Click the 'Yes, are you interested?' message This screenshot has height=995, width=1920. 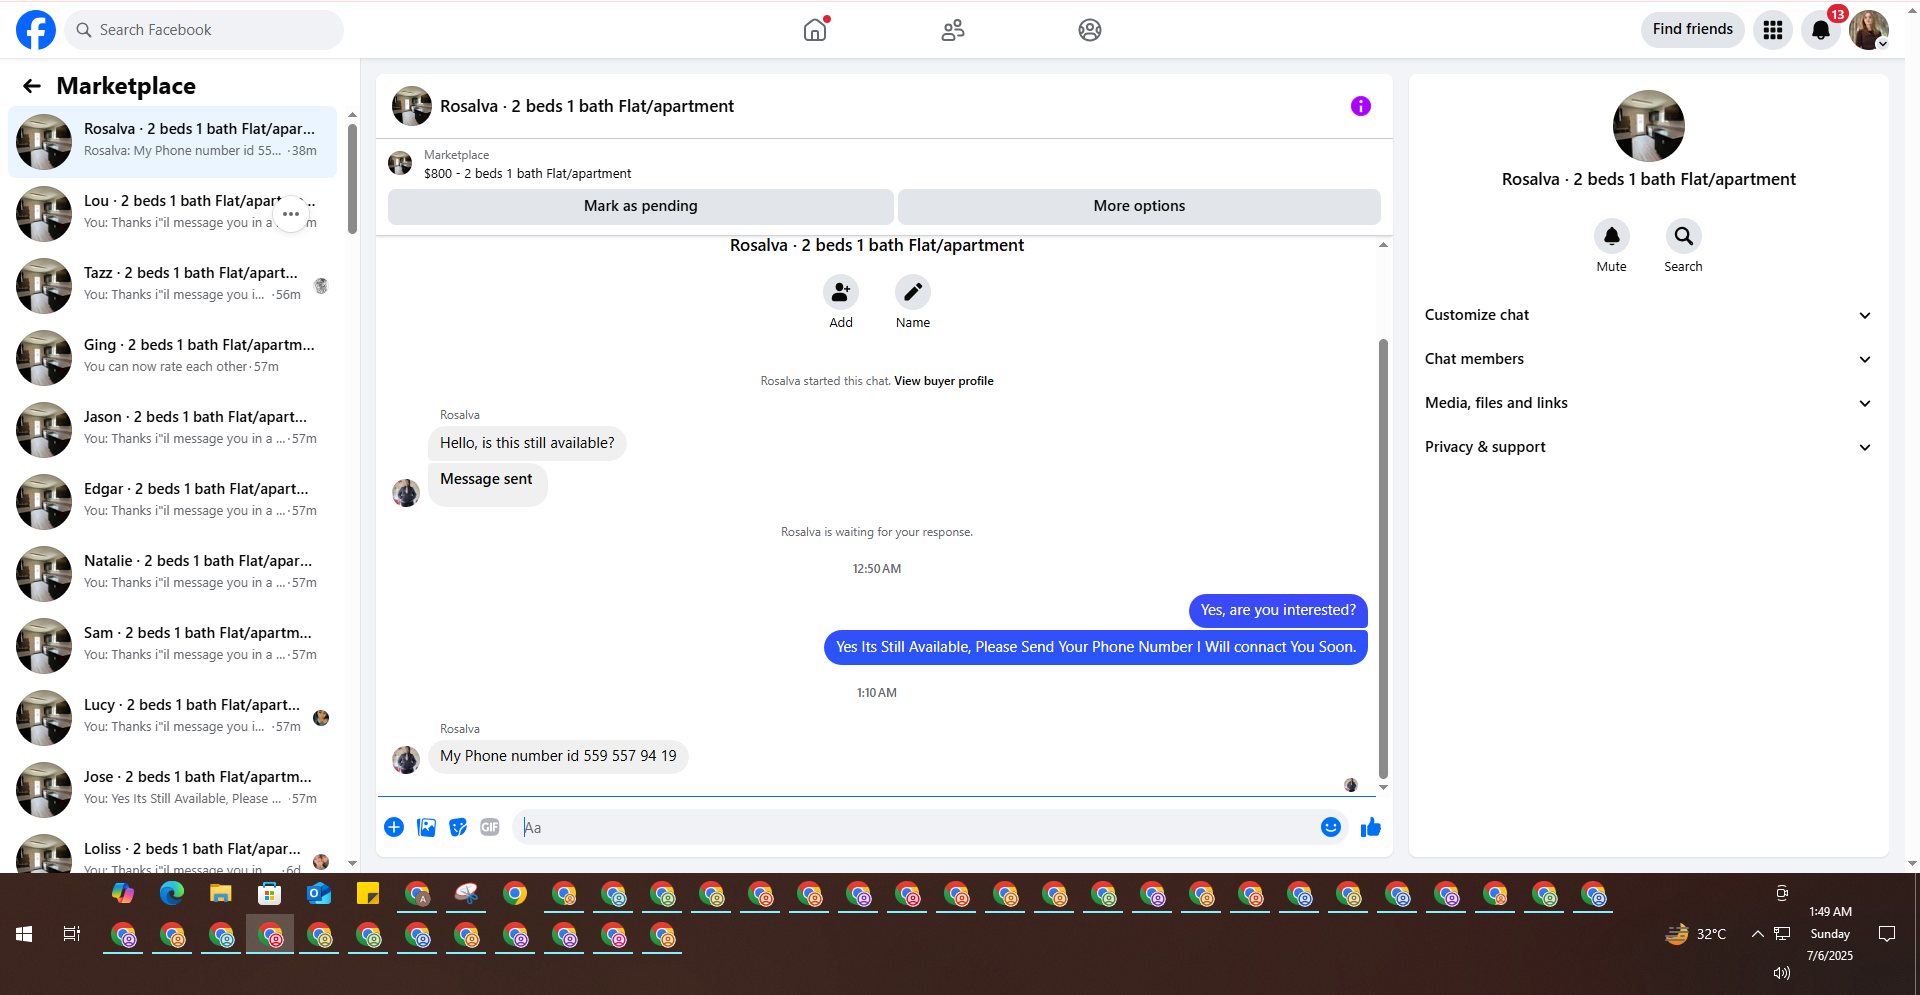coord(1278,610)
